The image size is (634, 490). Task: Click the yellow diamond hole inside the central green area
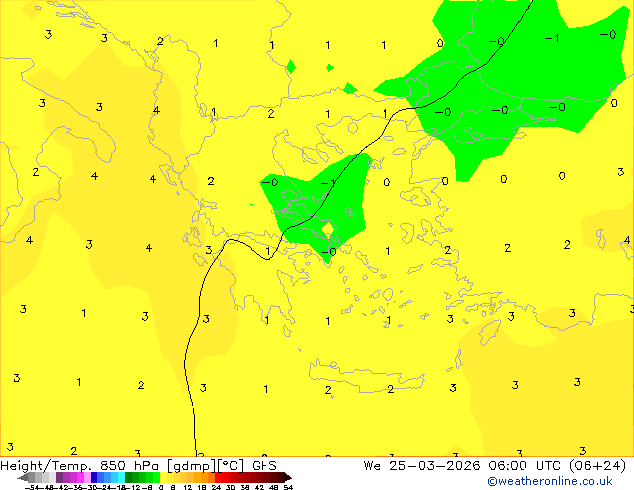(x=328, y=230)
